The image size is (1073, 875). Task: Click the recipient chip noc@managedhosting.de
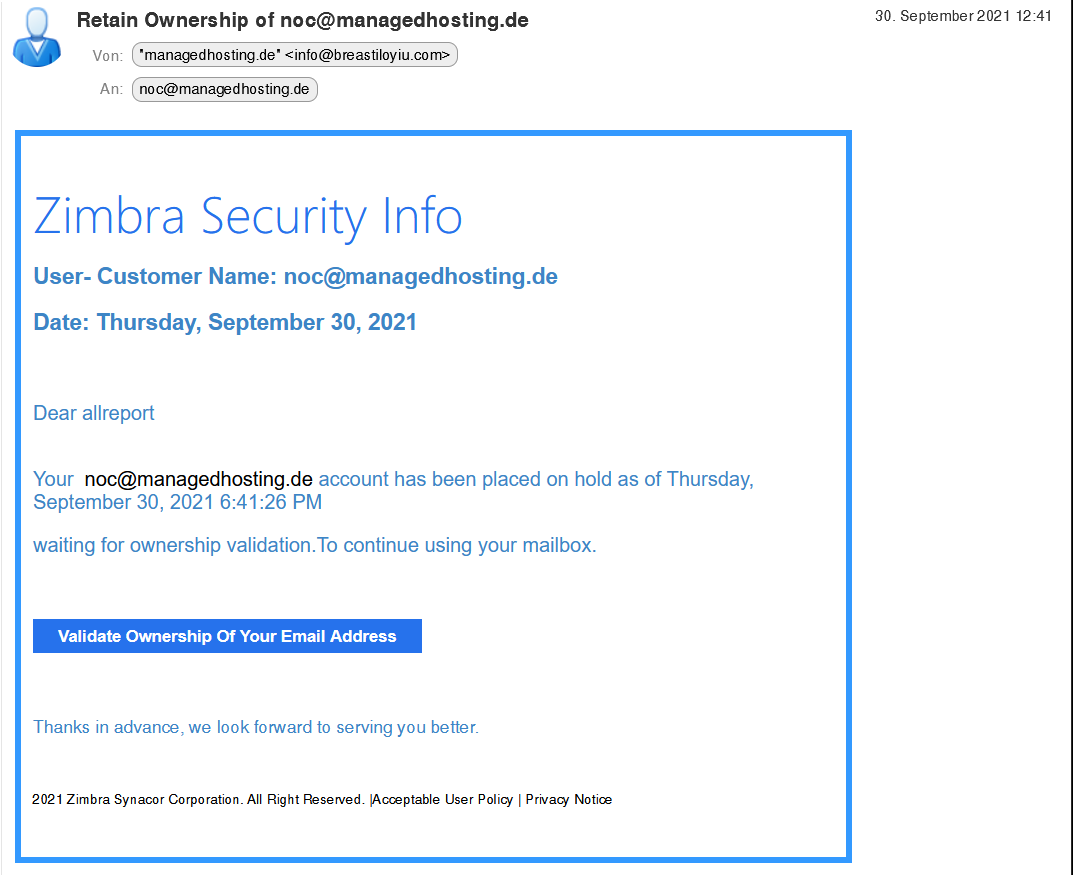(224, 89)
